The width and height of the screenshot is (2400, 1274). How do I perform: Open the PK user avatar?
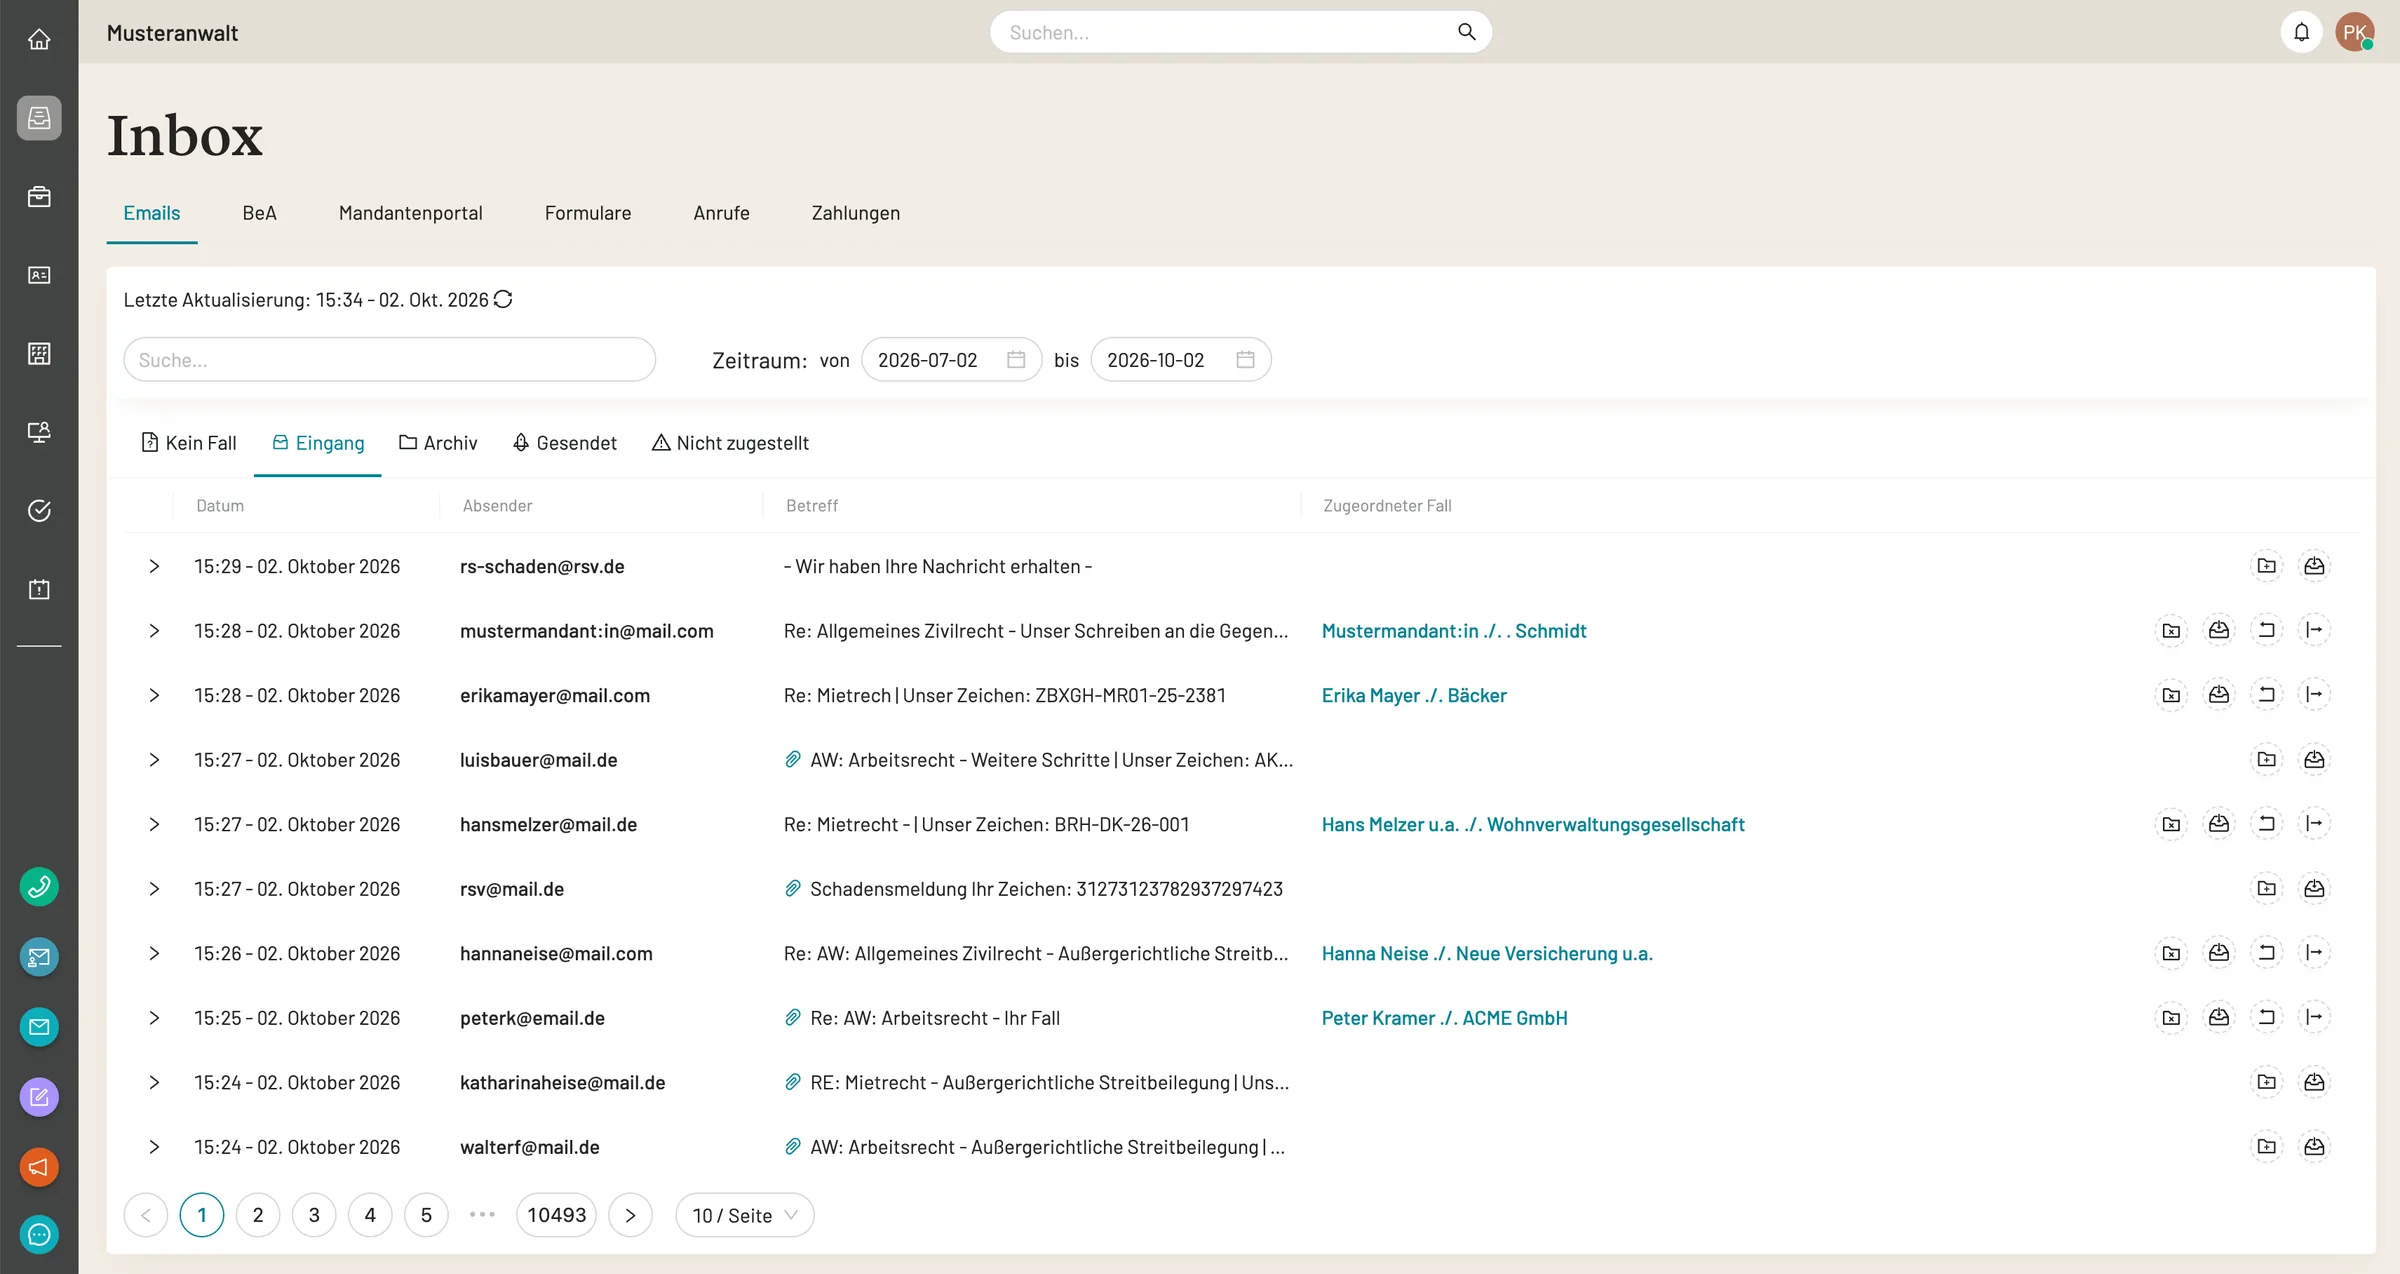point(2355,32)
